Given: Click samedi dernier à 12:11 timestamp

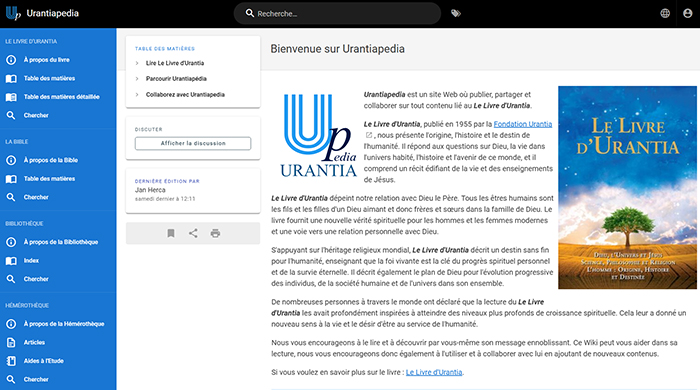Looking at the screenshot, I should (165, 199).
